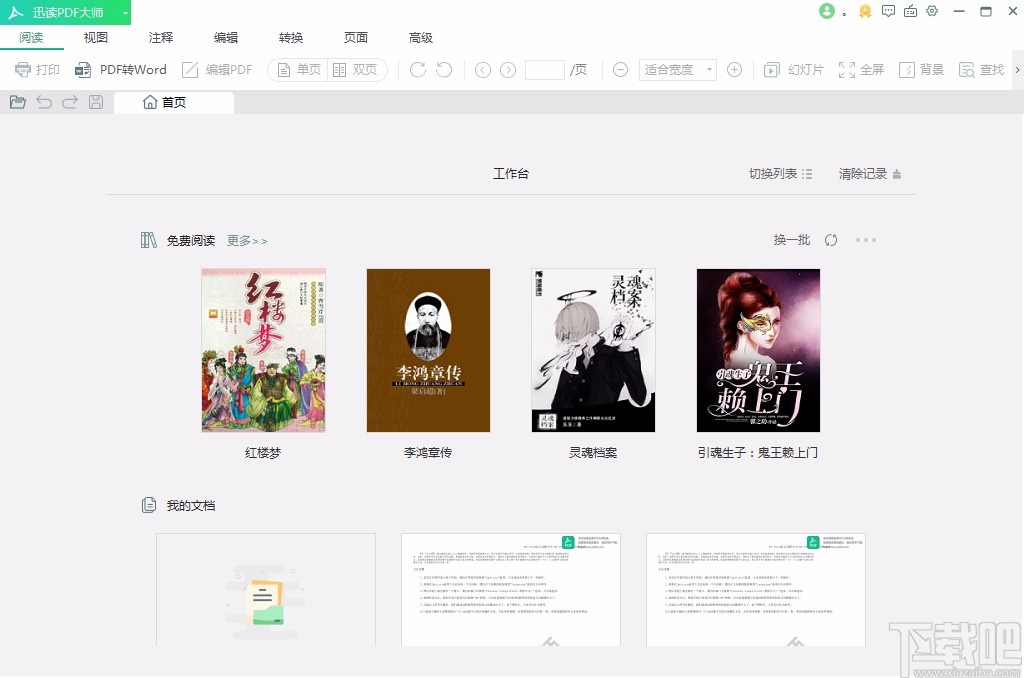Start 幻灯片 slideshow mode
Image resolution: width=1024 pixels, height=678 pixels.
[x=793, y=69]
